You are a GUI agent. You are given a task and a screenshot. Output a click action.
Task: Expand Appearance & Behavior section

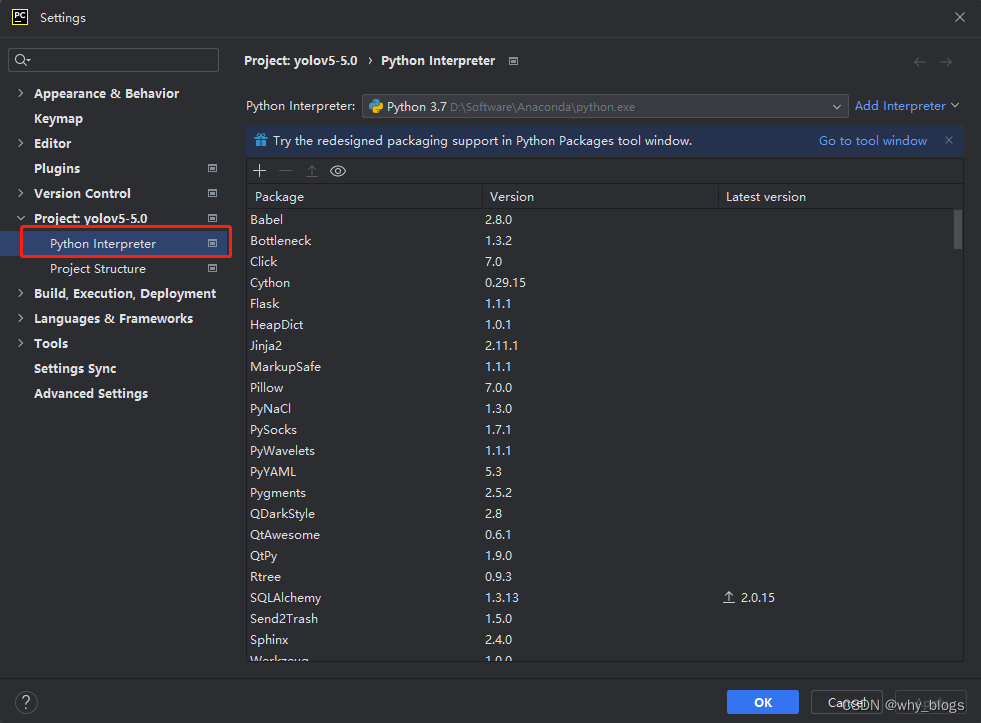click(21, 93)
